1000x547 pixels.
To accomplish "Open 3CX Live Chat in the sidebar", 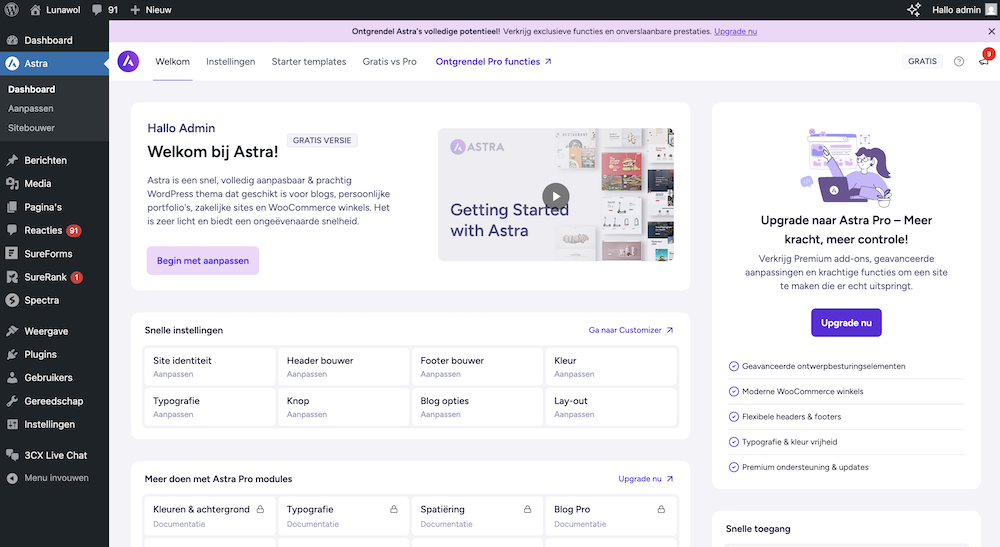I will [x=54, y=455].
